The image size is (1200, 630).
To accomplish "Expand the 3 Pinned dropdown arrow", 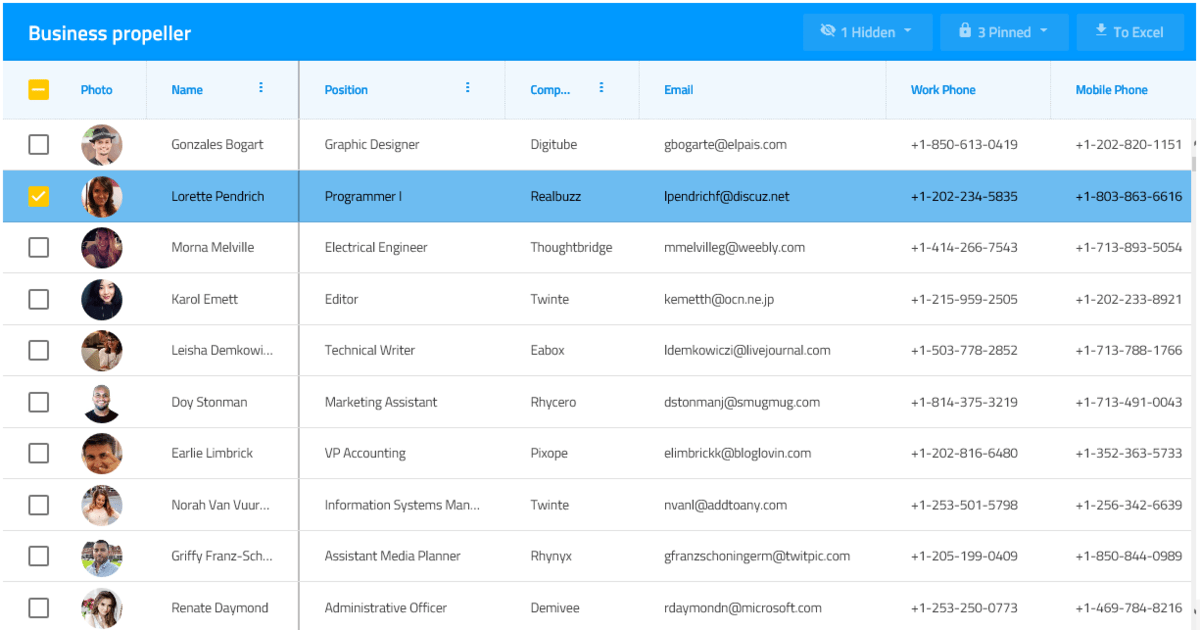I will [1044, 31].
